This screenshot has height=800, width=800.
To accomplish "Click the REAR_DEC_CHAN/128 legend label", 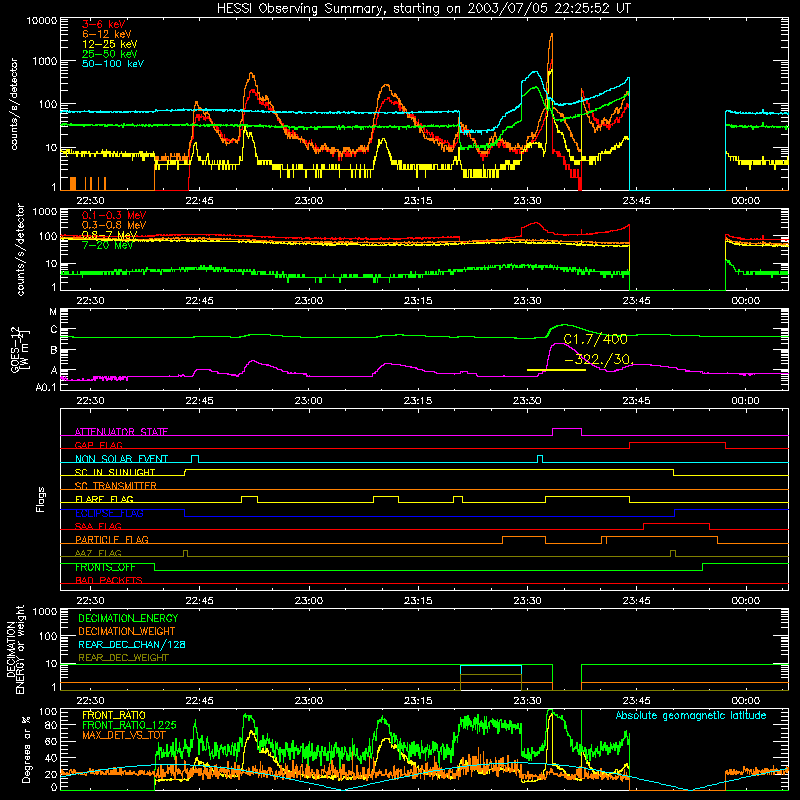I will [132, 645].
